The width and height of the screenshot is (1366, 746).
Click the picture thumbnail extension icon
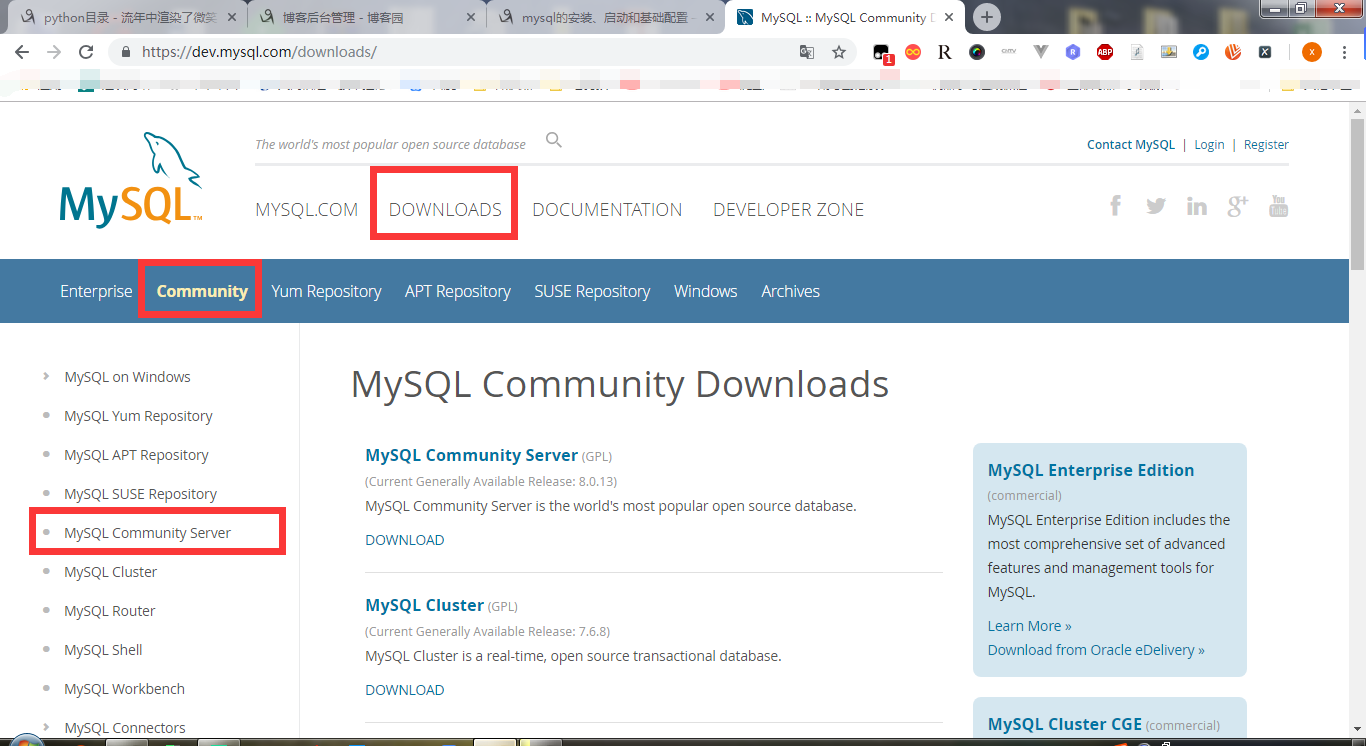coord(1169,52)
